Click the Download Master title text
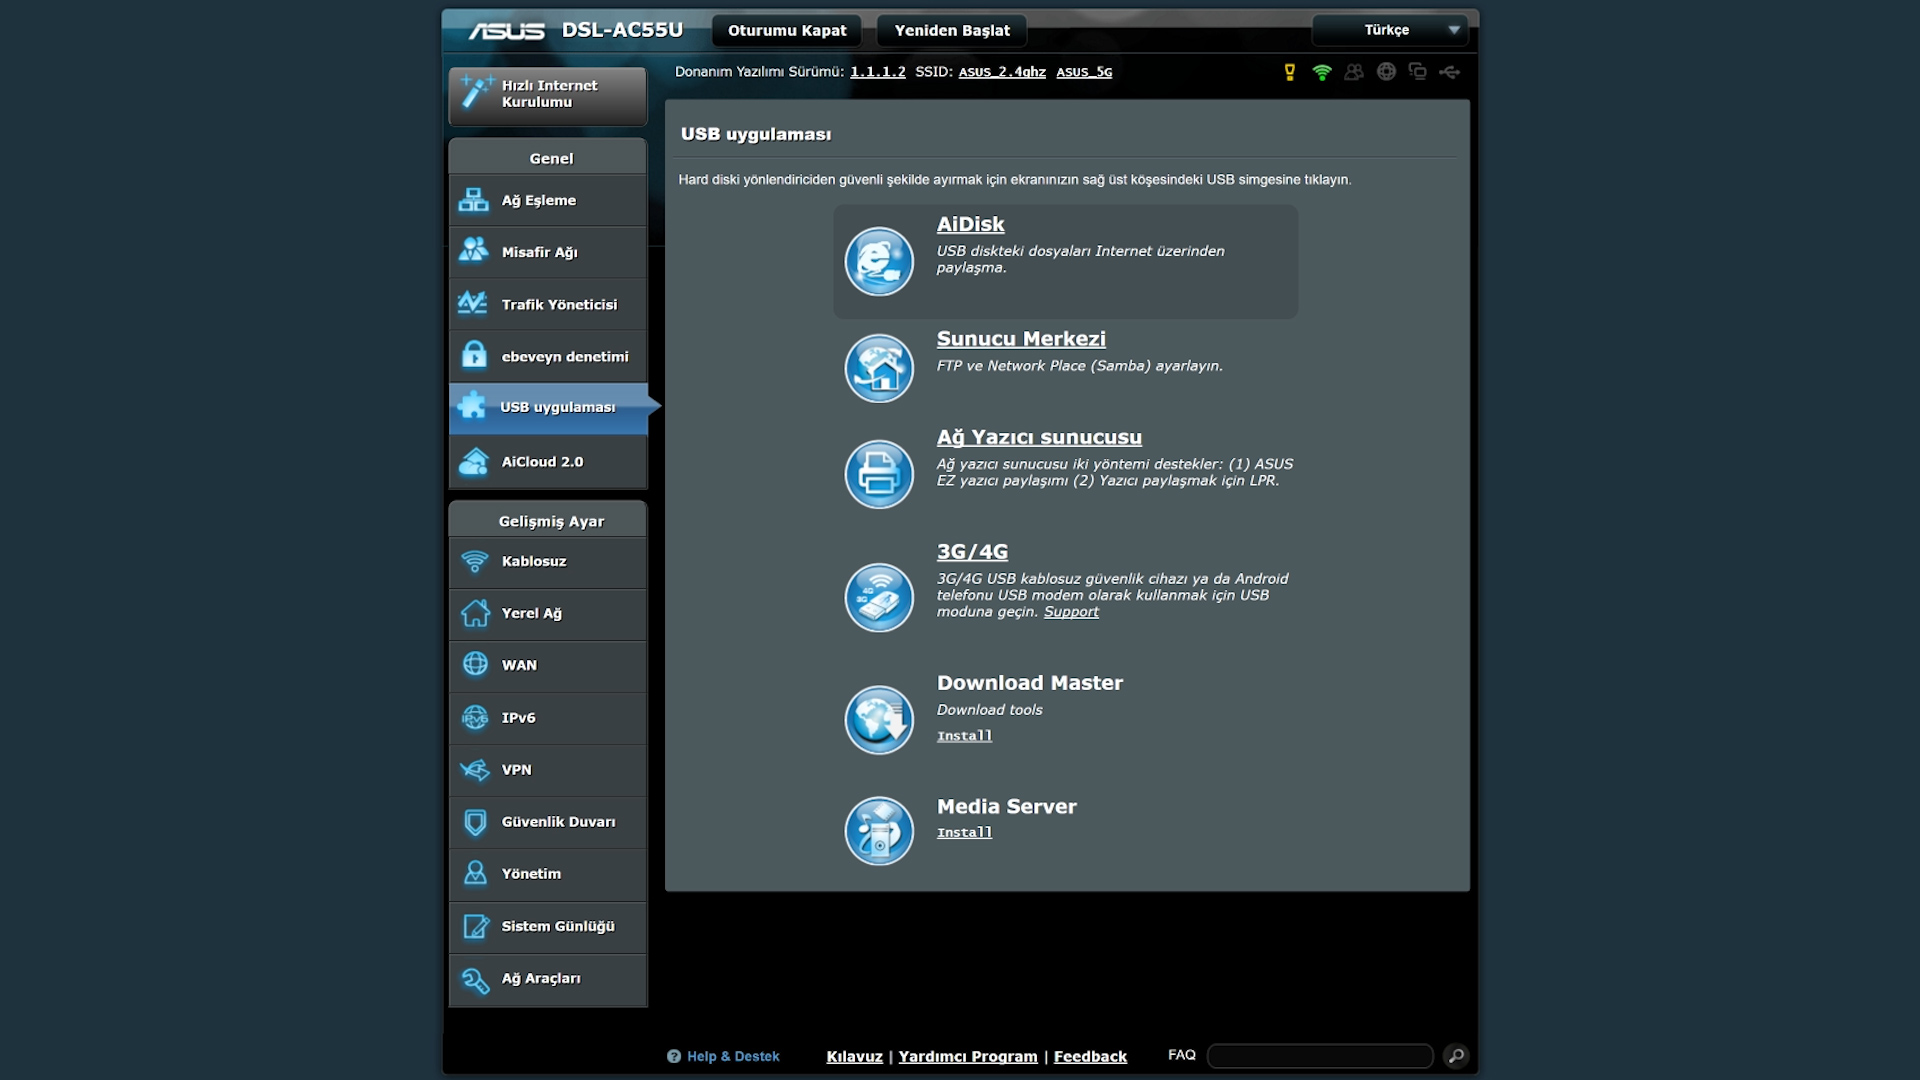 point(1030,683)
